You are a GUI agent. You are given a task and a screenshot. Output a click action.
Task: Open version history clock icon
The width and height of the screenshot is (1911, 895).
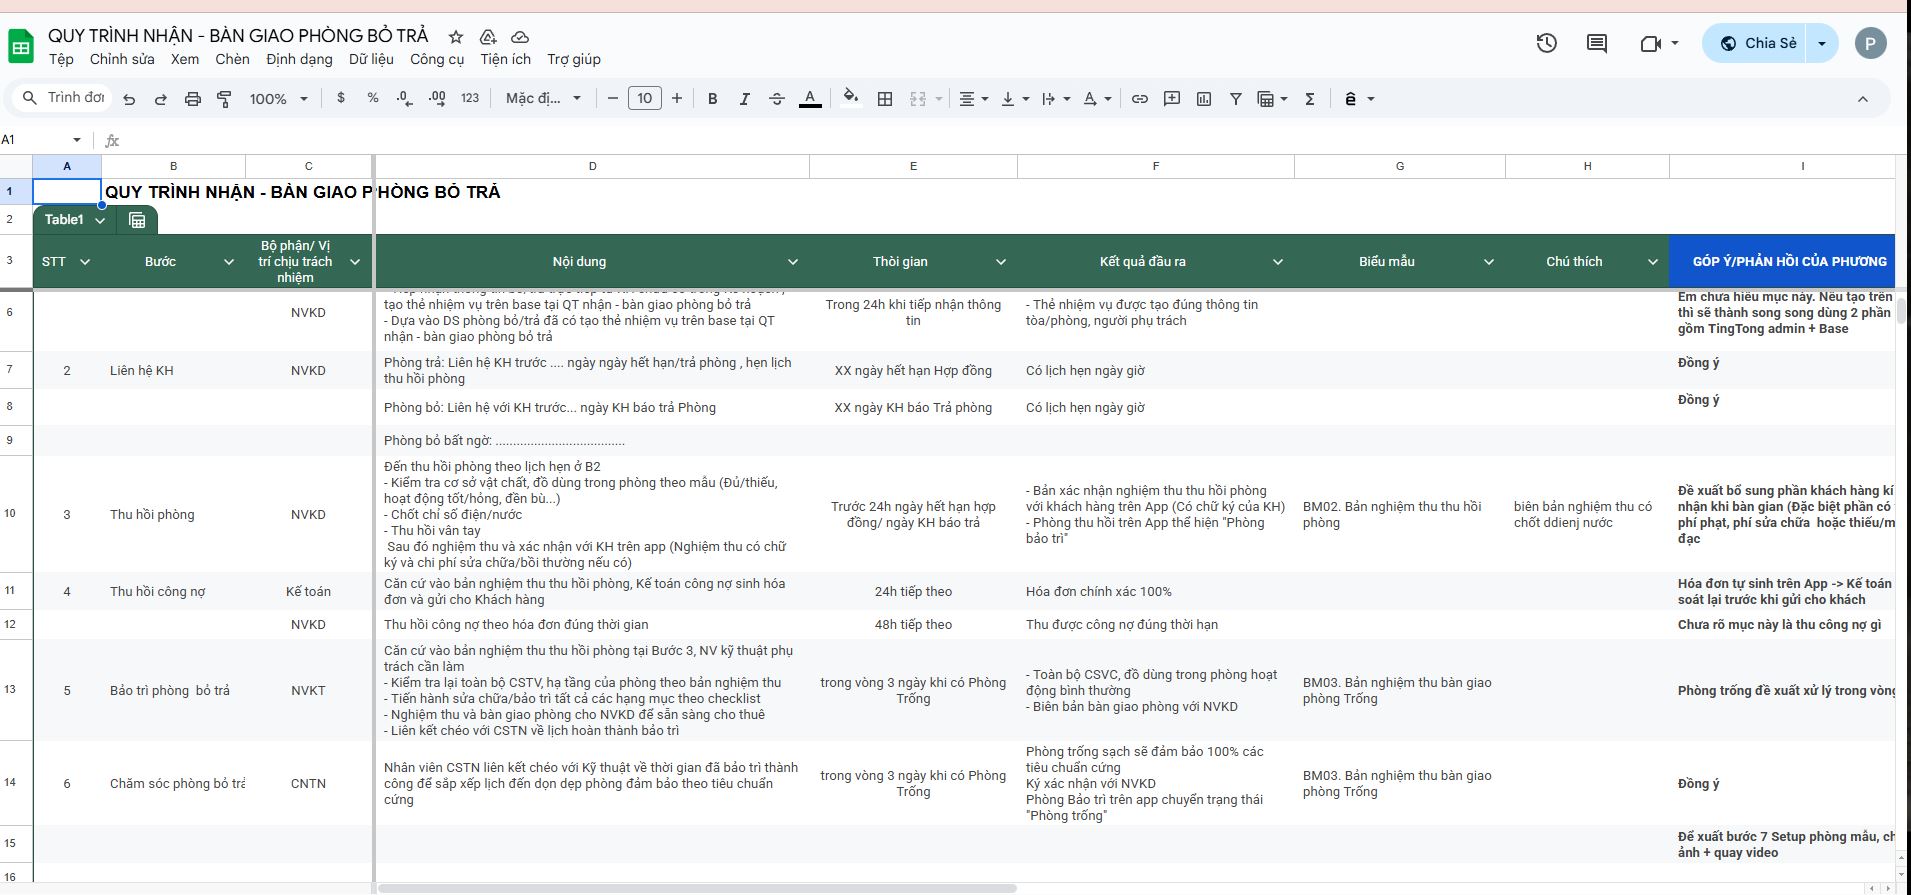tap(1546, 43)
